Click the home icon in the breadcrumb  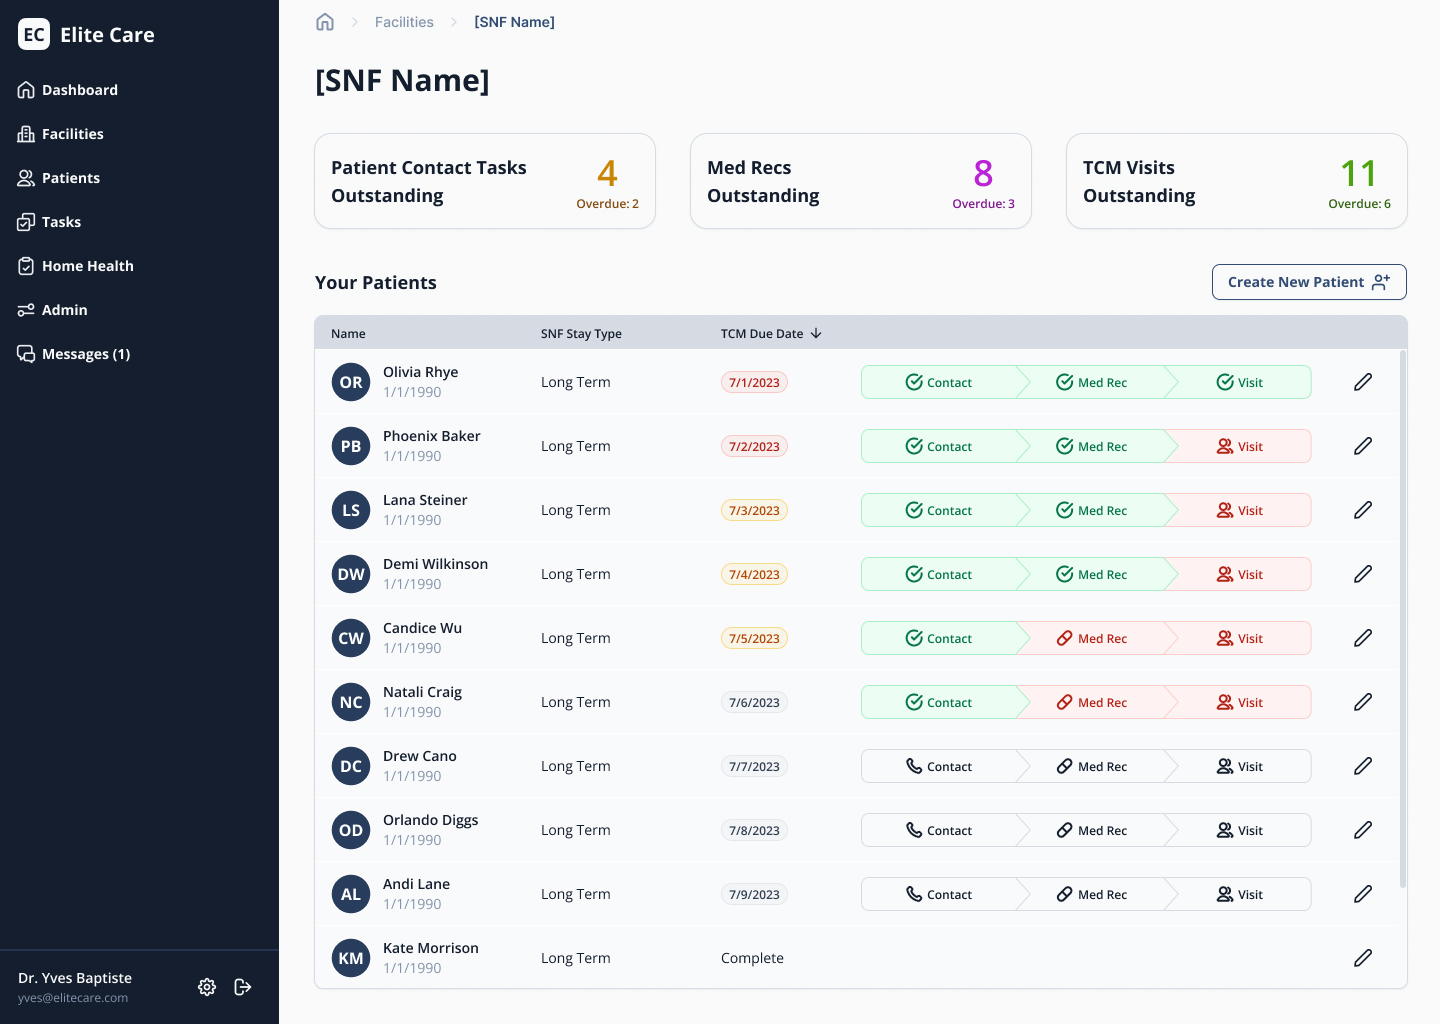point(325,21)
